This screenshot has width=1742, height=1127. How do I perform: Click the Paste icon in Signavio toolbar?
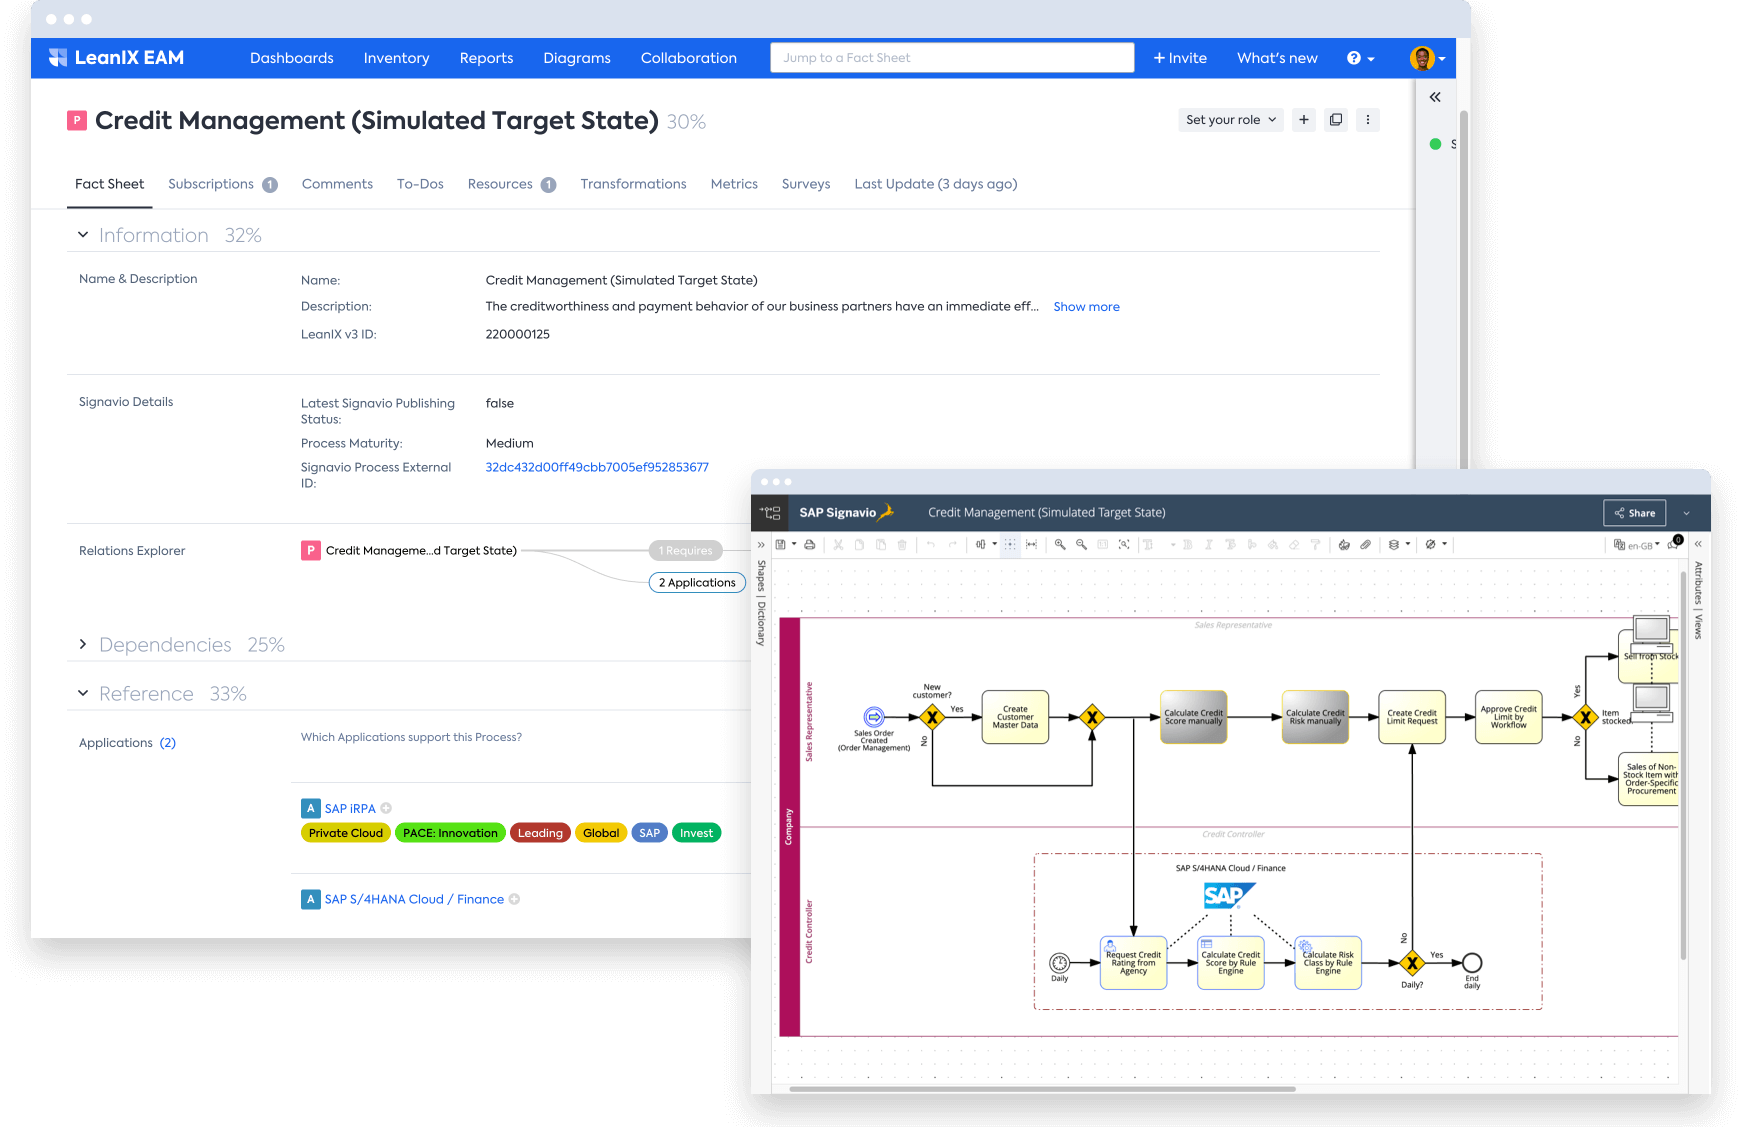click(881, 545)
